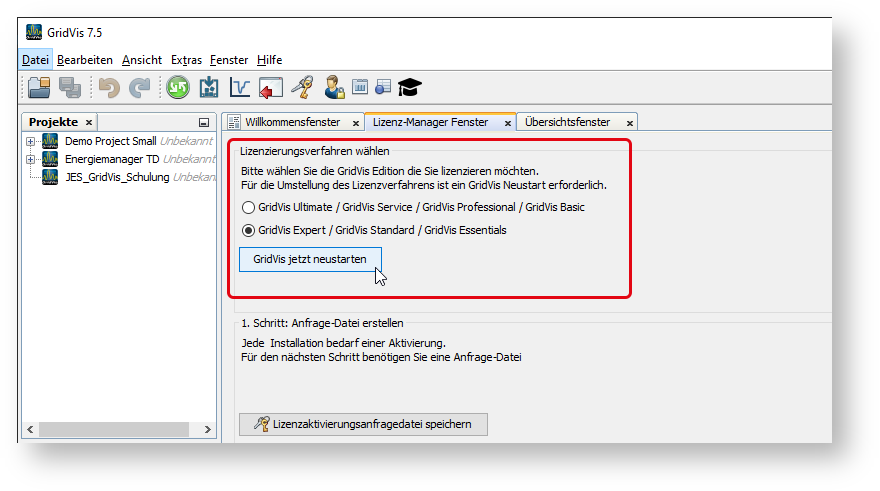Minimize the Projekte panel
The height and width of the screenshot is (491, 880).
[x=204, y=123]
